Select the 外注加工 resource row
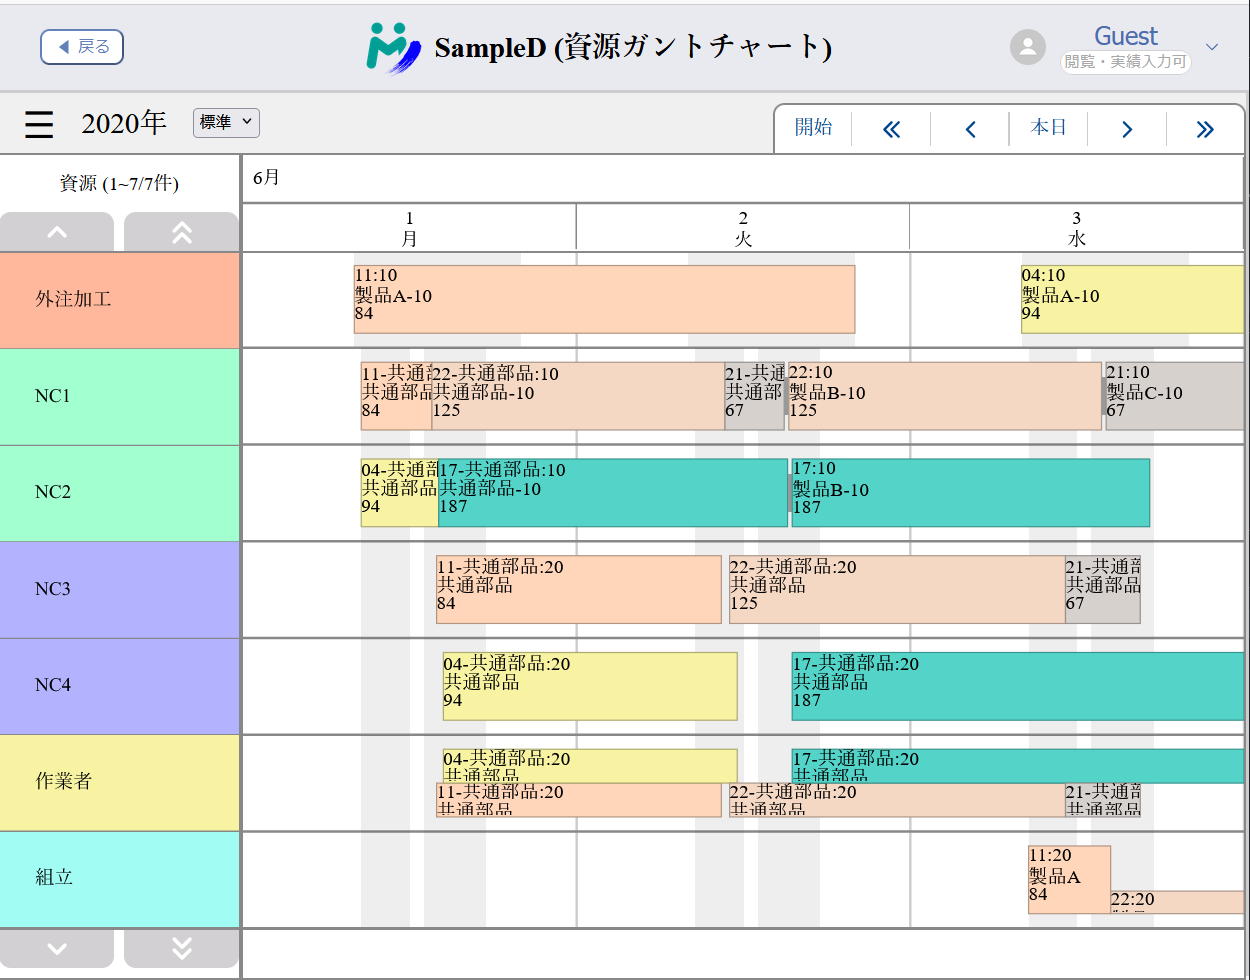1250x980 pixels. coord(120,299)
